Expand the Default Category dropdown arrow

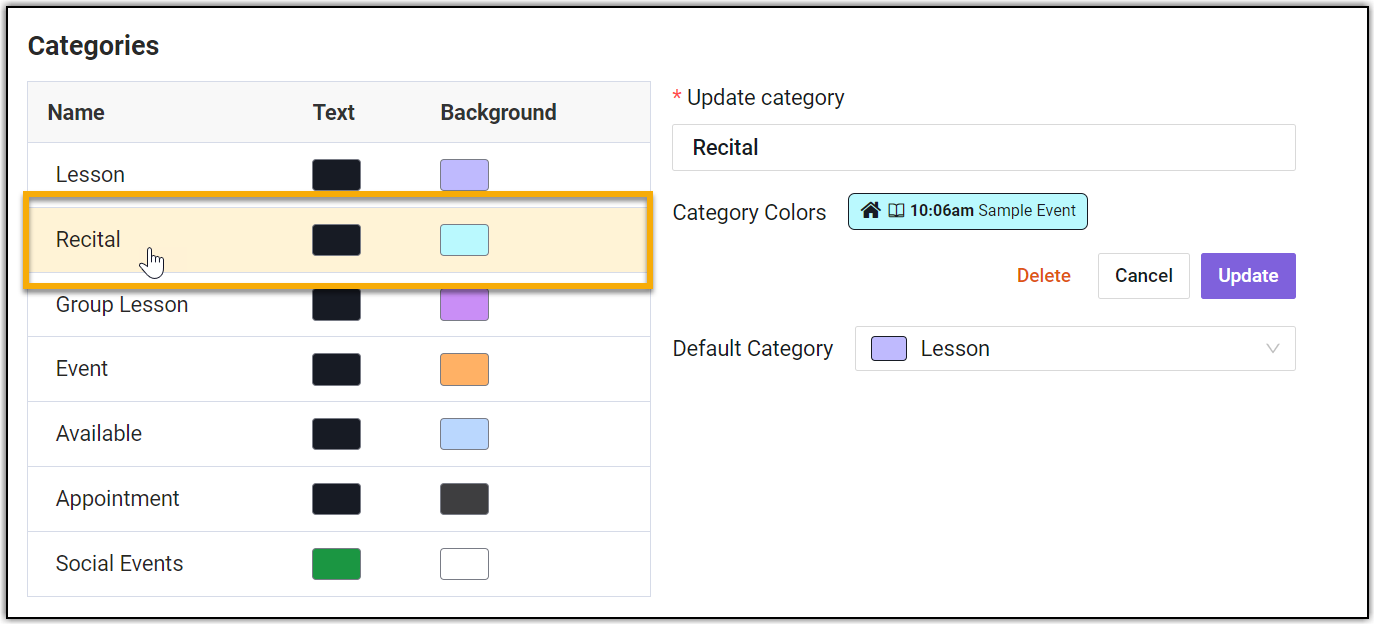[x=1272, y=349]
